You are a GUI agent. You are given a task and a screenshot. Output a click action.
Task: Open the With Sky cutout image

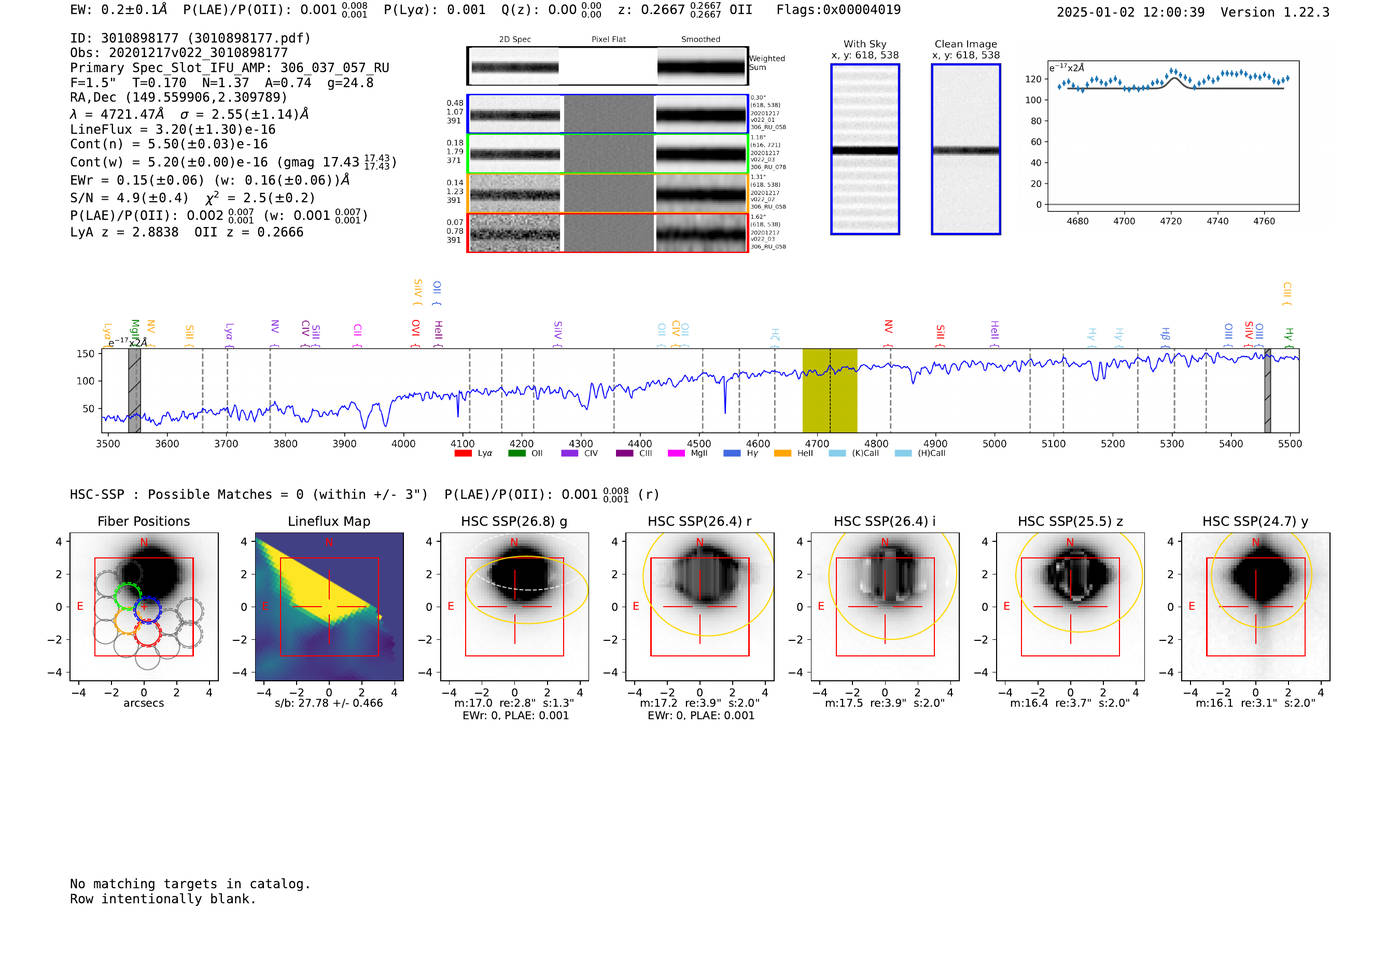tap(865, 149)
